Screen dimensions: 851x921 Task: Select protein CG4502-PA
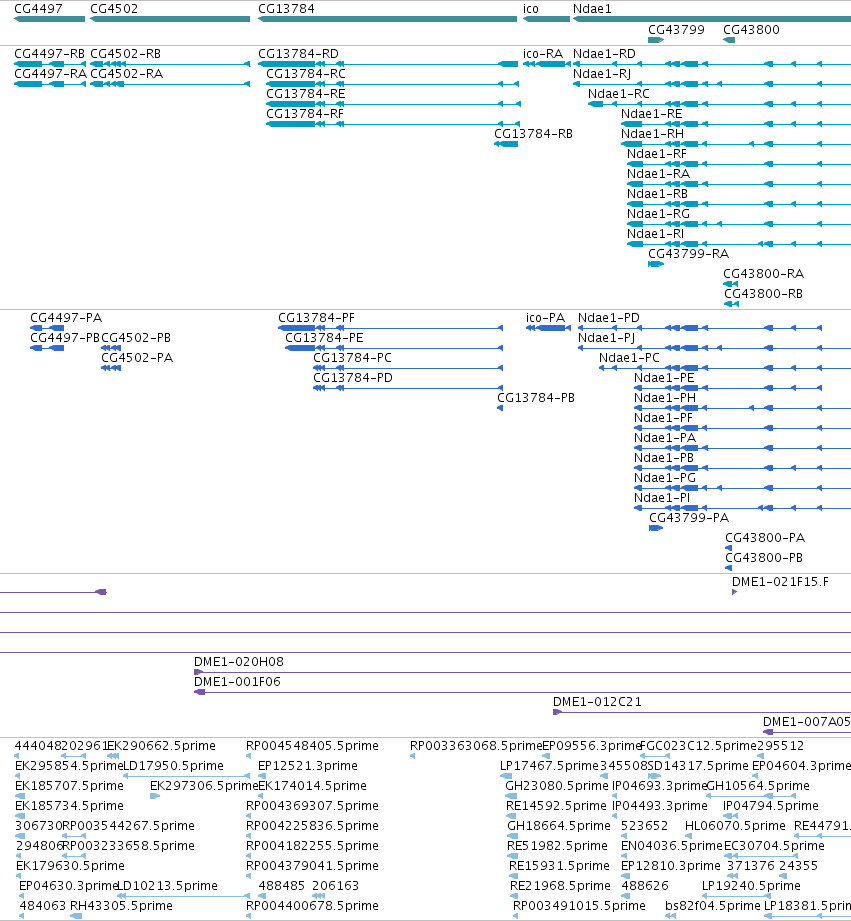[137, 358]
